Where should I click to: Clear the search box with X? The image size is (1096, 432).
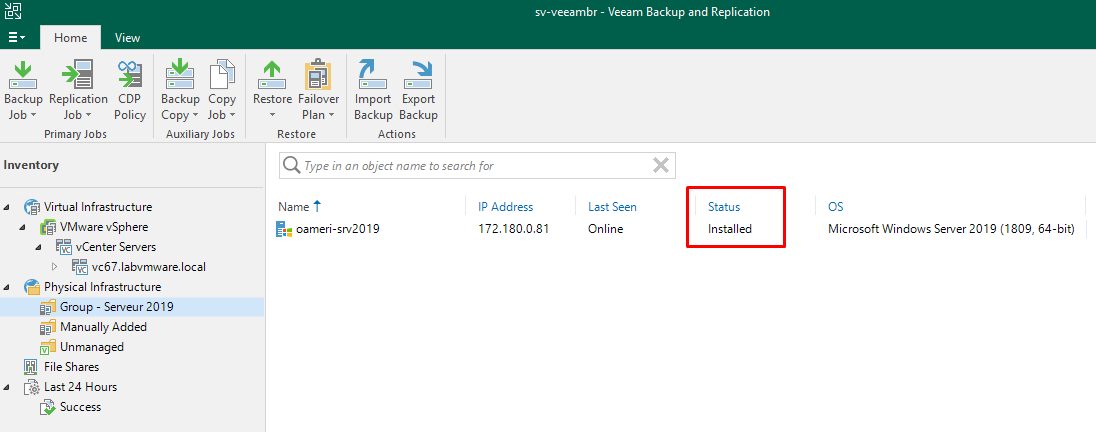pos(661,166)
